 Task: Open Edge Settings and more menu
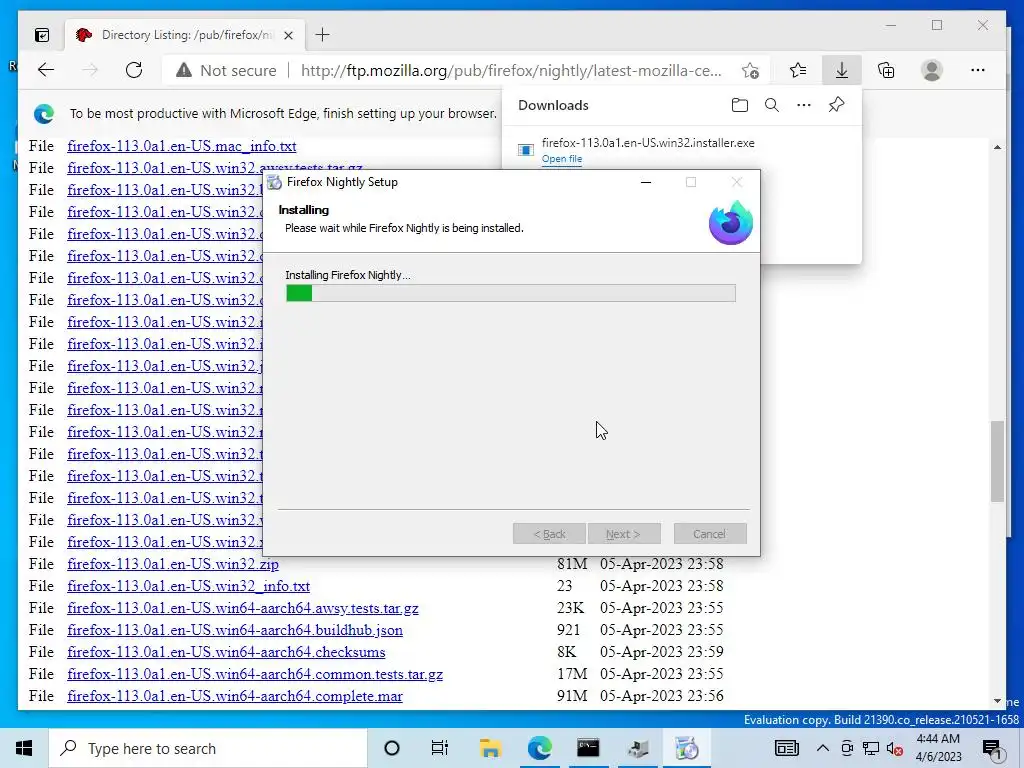(x=978, y=70)
